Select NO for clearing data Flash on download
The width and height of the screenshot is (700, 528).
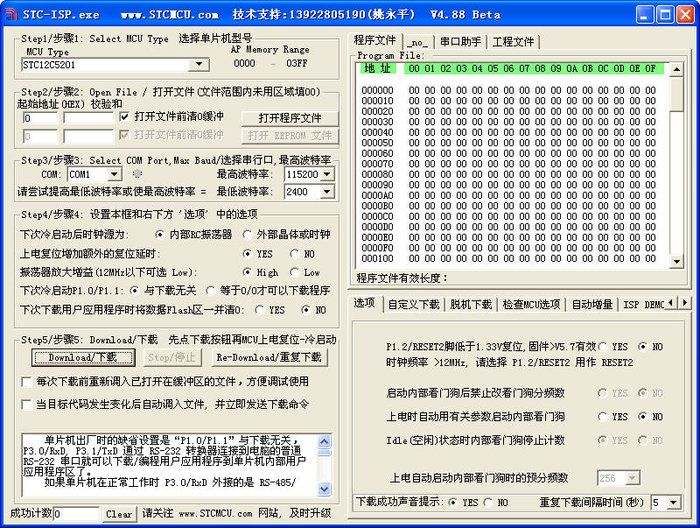tap(306, 310)
